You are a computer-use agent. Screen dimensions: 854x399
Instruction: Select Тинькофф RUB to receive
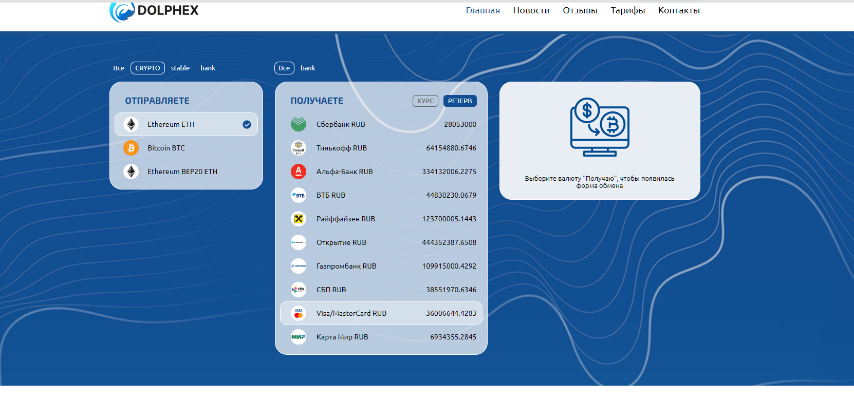tap(381, 148)
